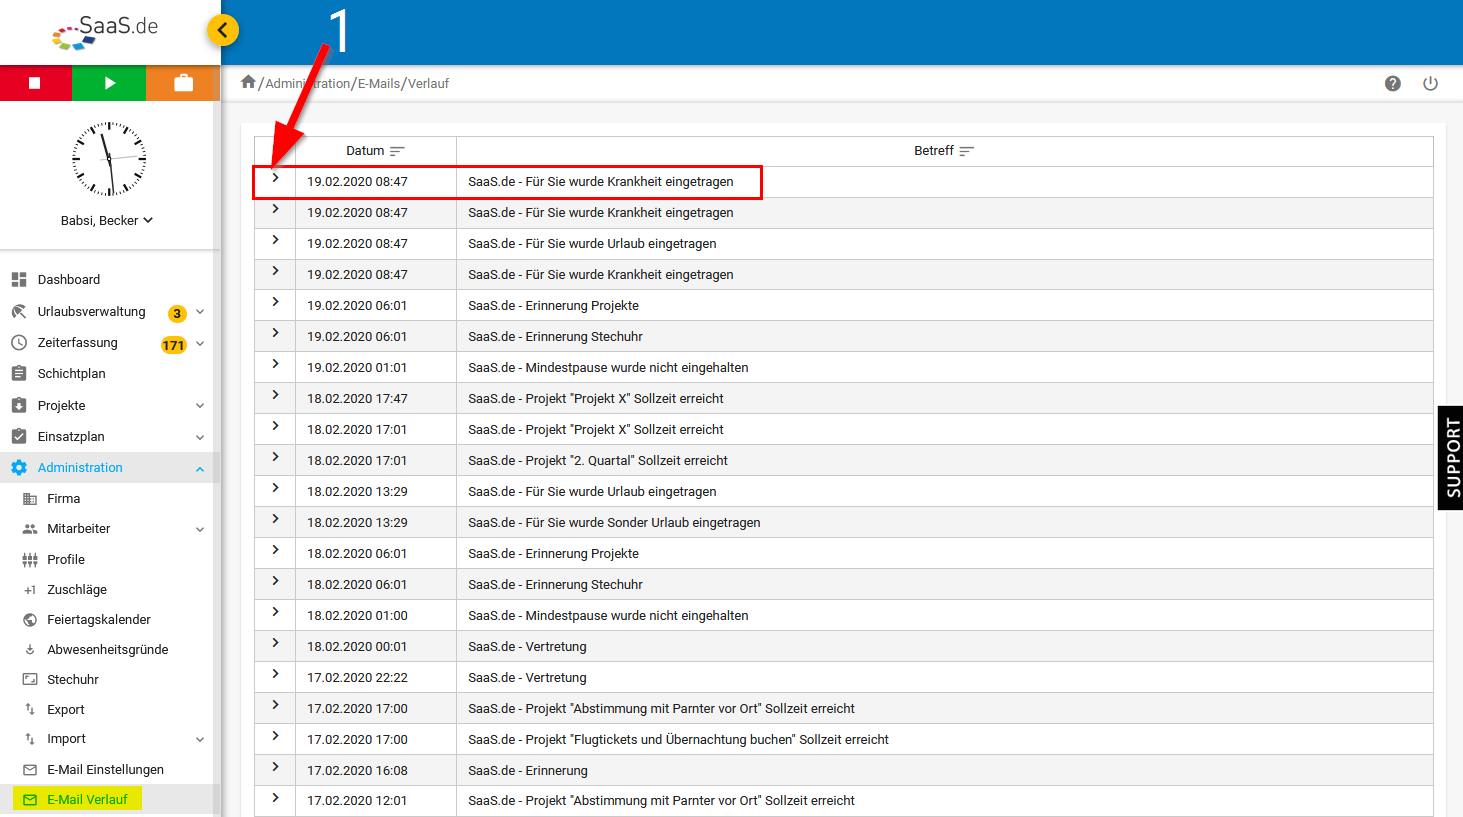Click Urlaubsverwaltung badge 3
The height and width of the screenshot is (817, 1463).
coord(177,313)
